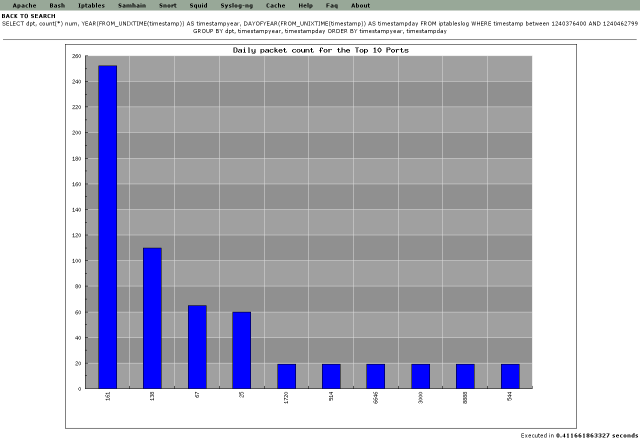Follow the BACK TO SEARCH link
640x444 pixels.
[x=28, y=16]
